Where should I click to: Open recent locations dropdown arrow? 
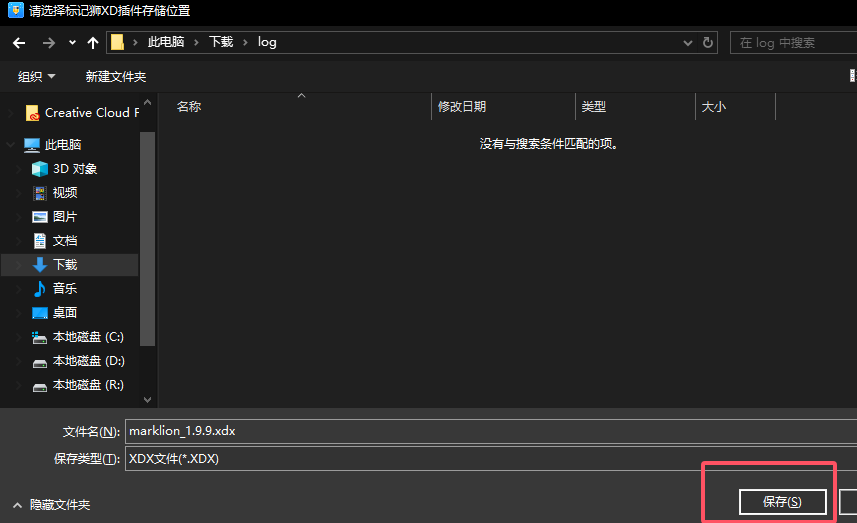pyautogui.click(x=72, y=43)
